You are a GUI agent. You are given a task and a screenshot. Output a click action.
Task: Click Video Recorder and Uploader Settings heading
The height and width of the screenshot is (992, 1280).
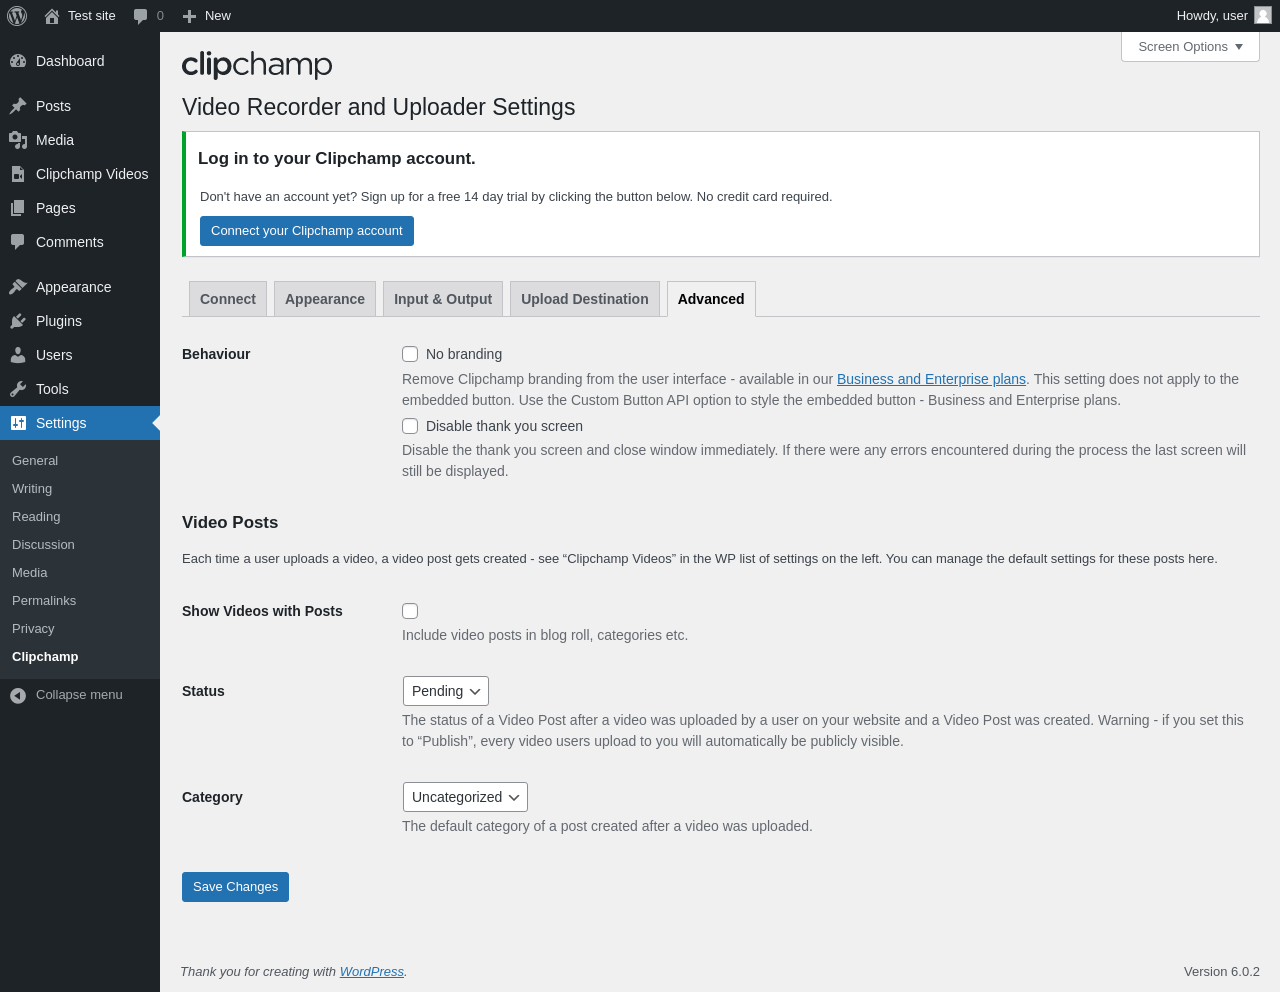click(379, 107)
